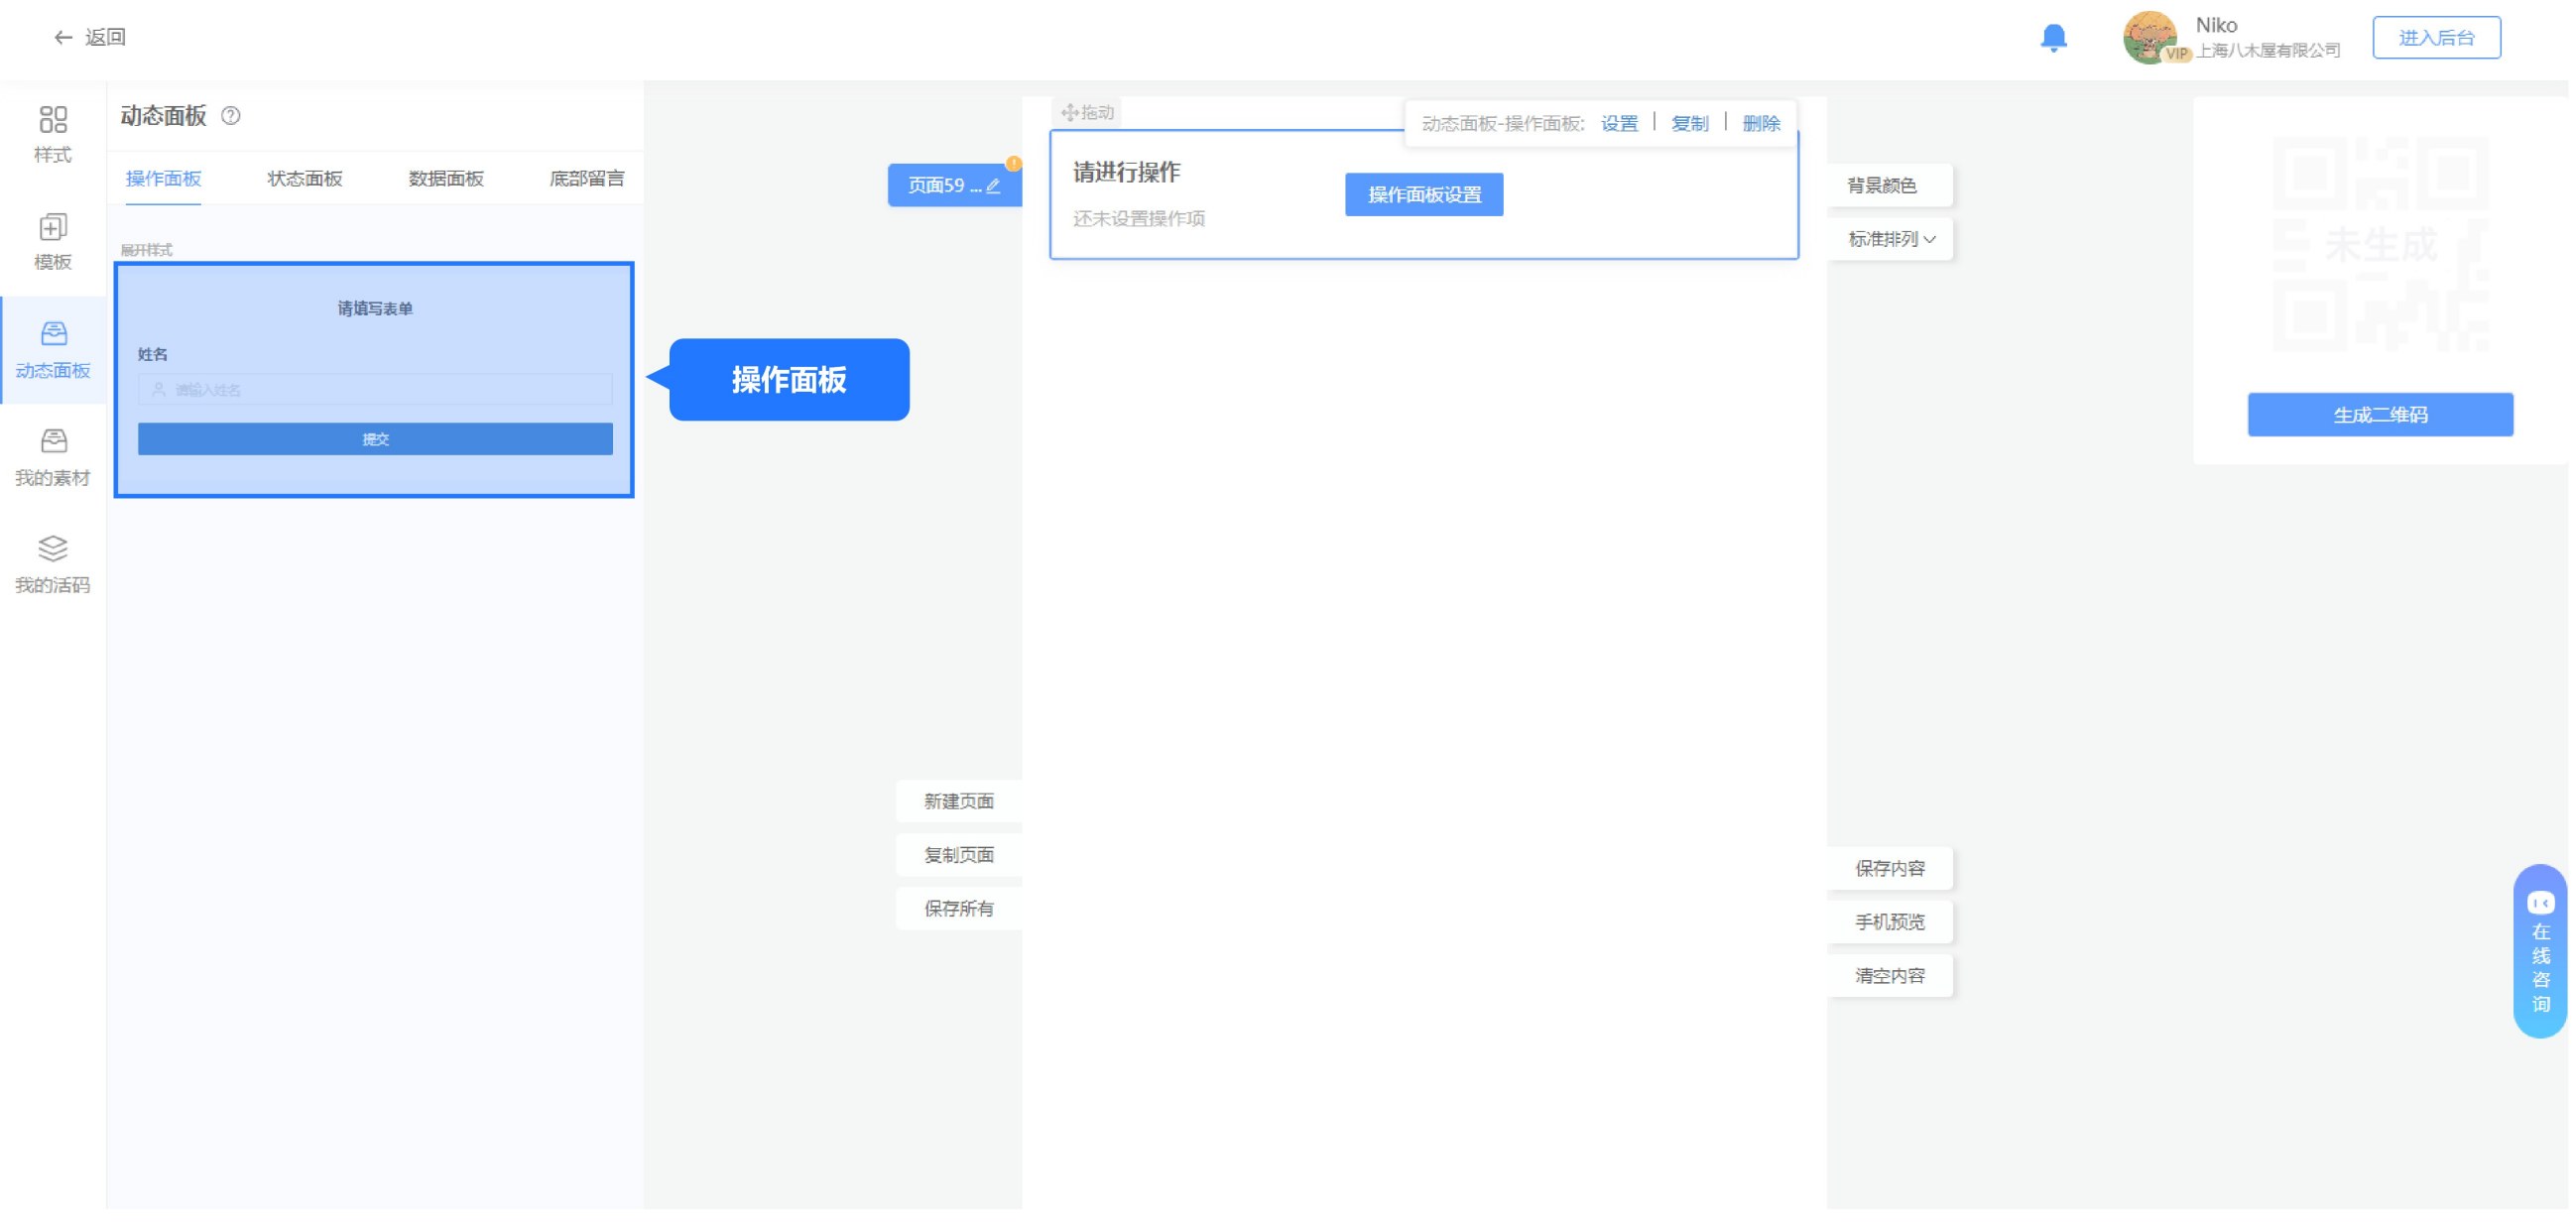2576x1223 pixels.
Task: Switch to the 状态面板 tab
Action: coord(305,179)
